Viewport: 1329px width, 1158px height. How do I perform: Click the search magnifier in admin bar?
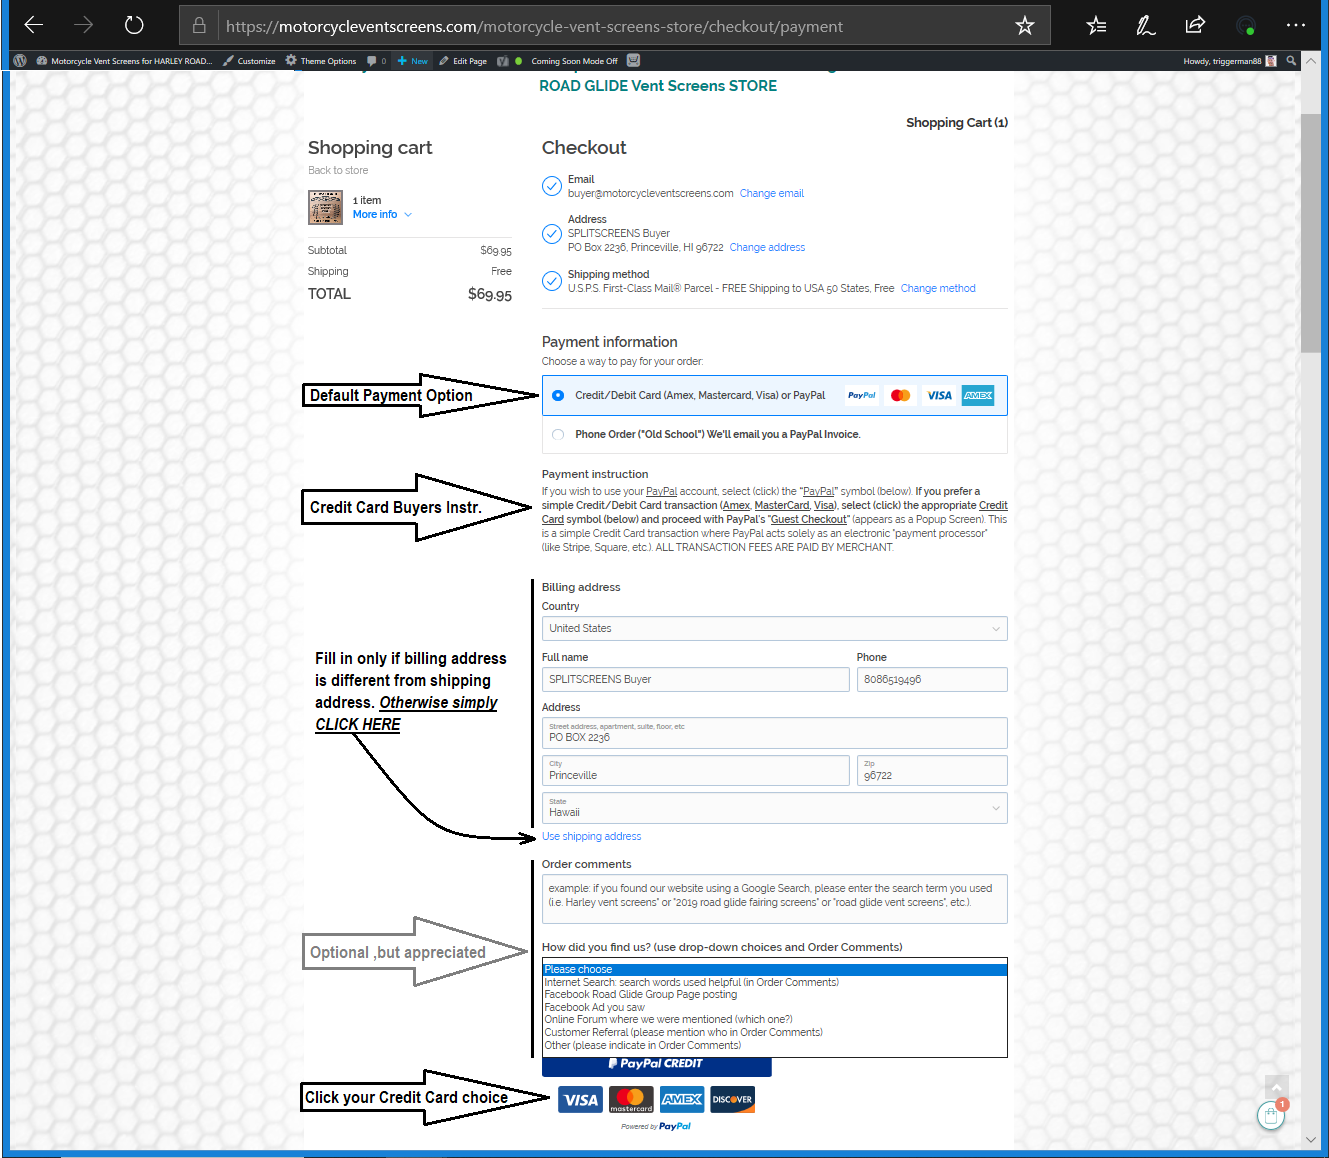1291,61
